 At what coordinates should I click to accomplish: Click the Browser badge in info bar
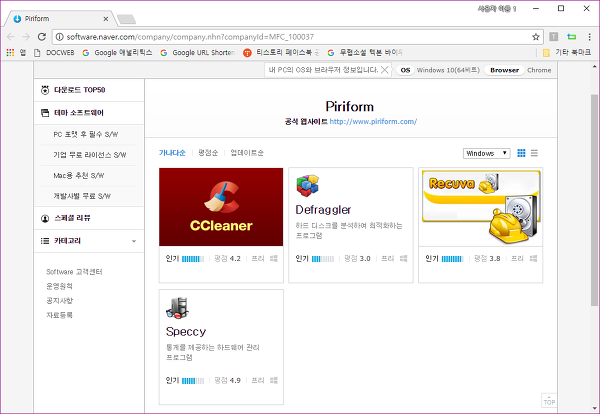[504, 70]
